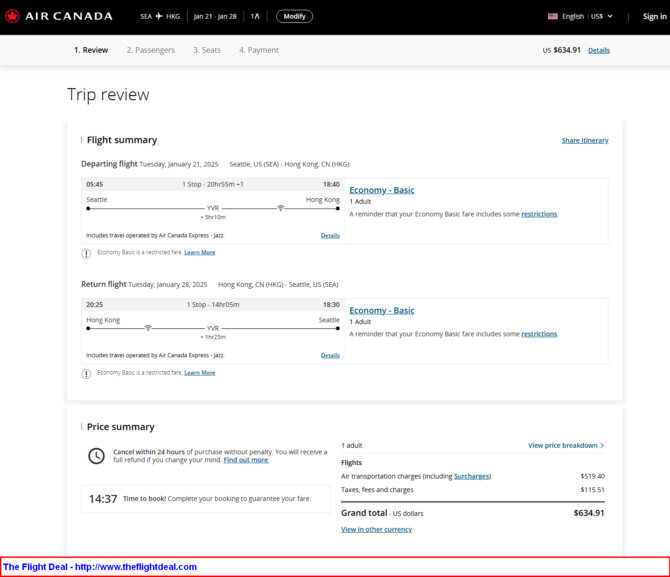Click View in other currency
Screen dimensions: 670x577
pos(376,530)
